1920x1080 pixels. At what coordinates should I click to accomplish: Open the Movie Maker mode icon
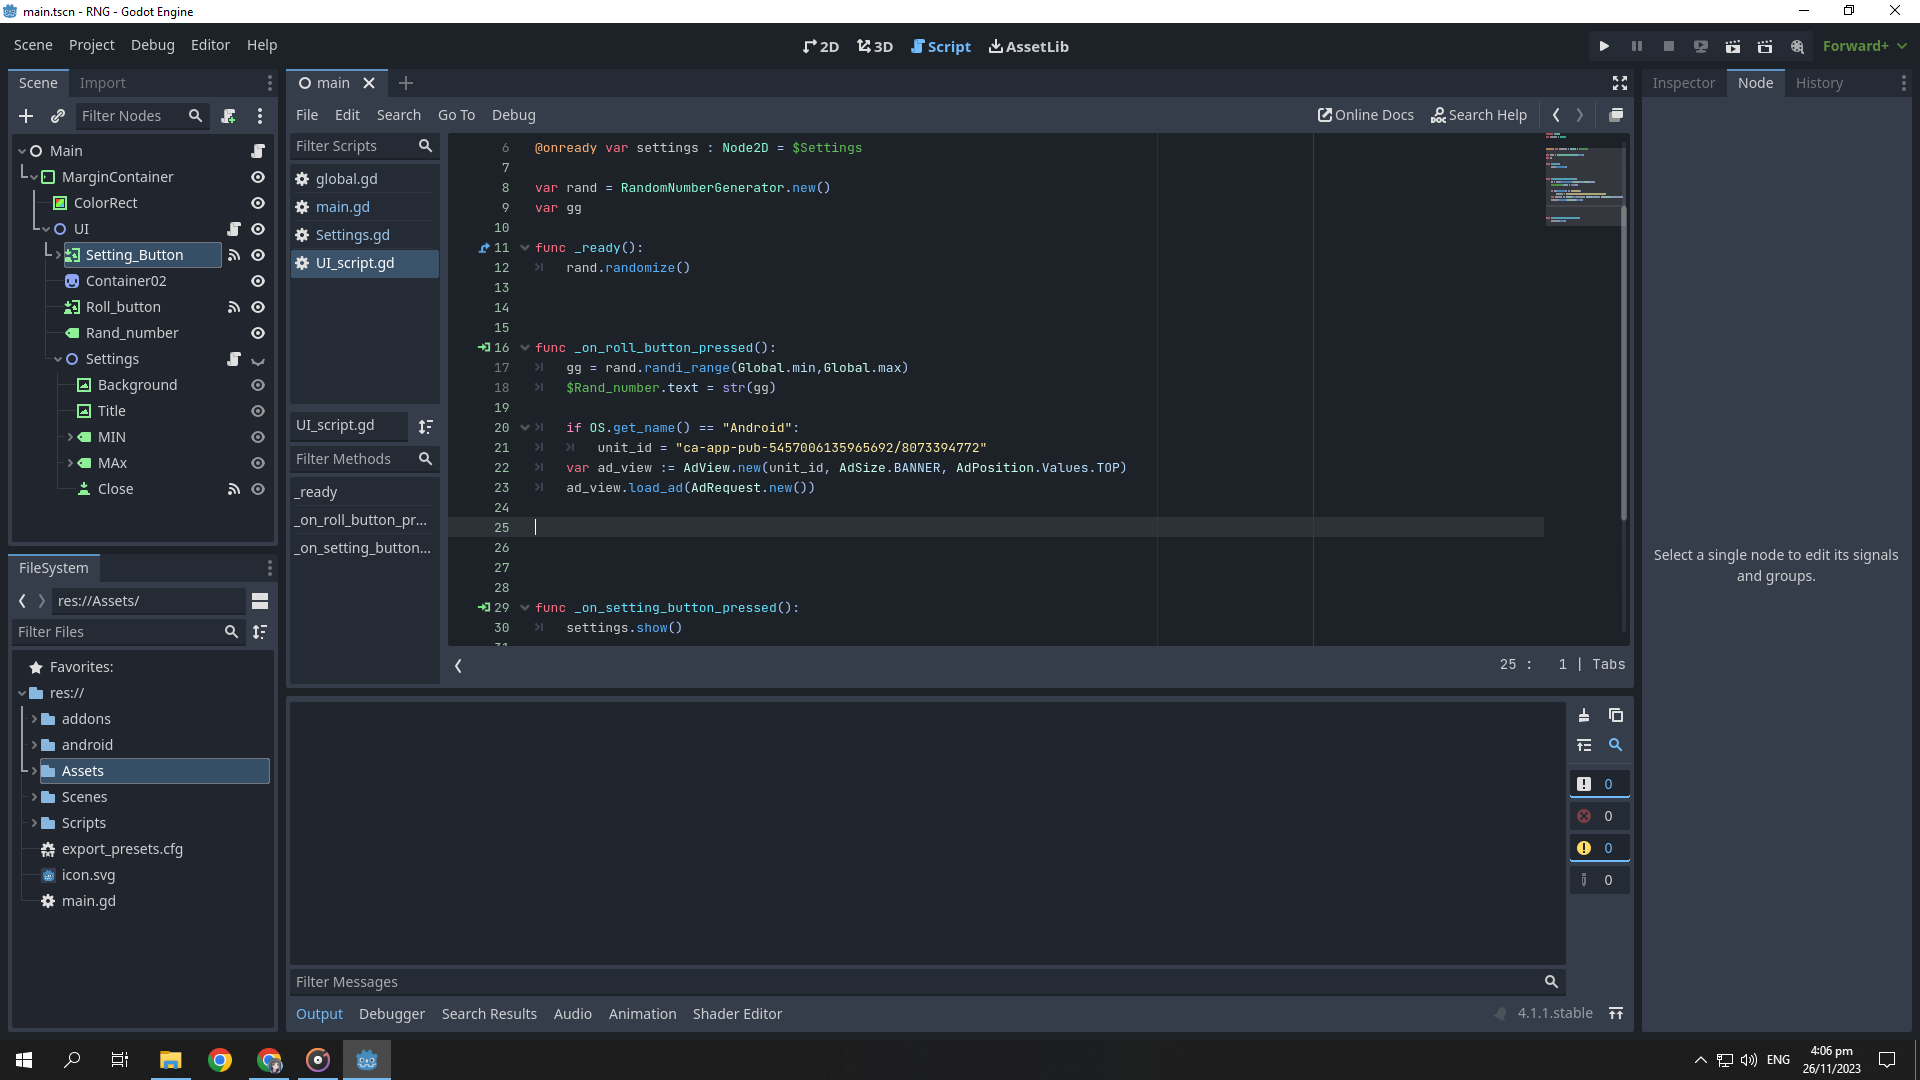(x=1797, y=46)
